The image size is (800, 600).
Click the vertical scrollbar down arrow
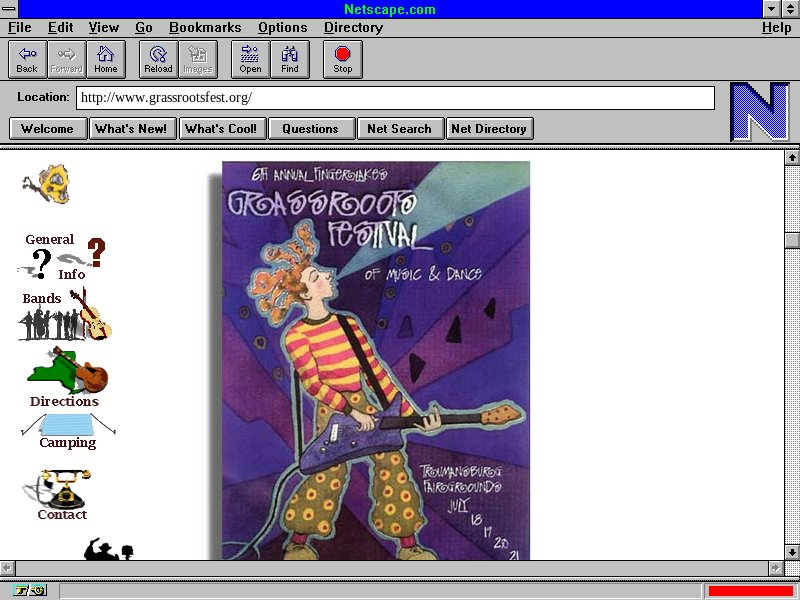click(x=792, y=551)
